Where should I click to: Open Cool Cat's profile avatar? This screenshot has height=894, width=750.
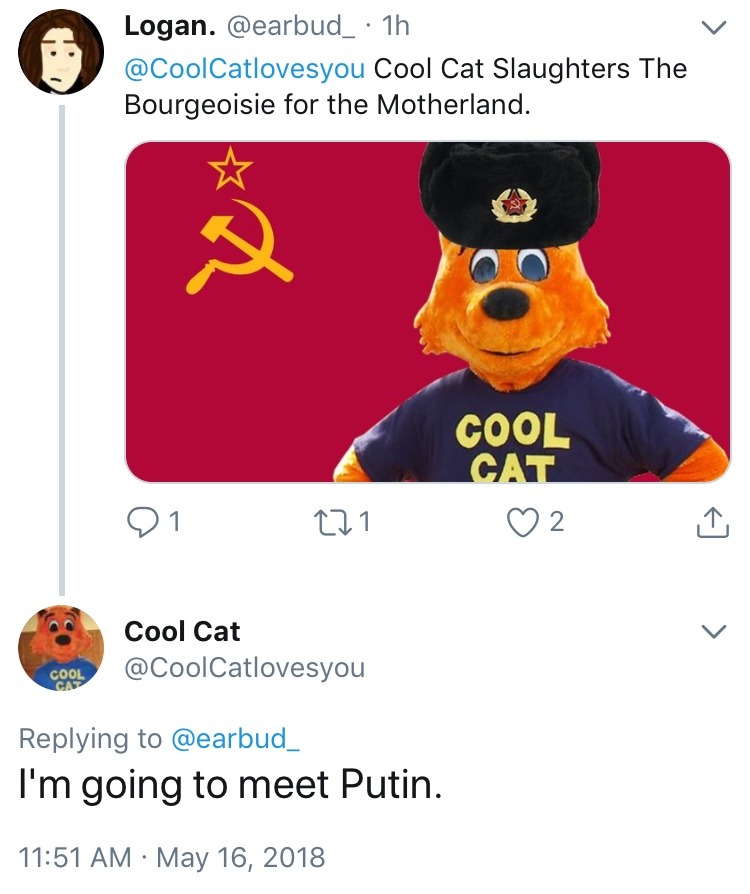(61, 647)
